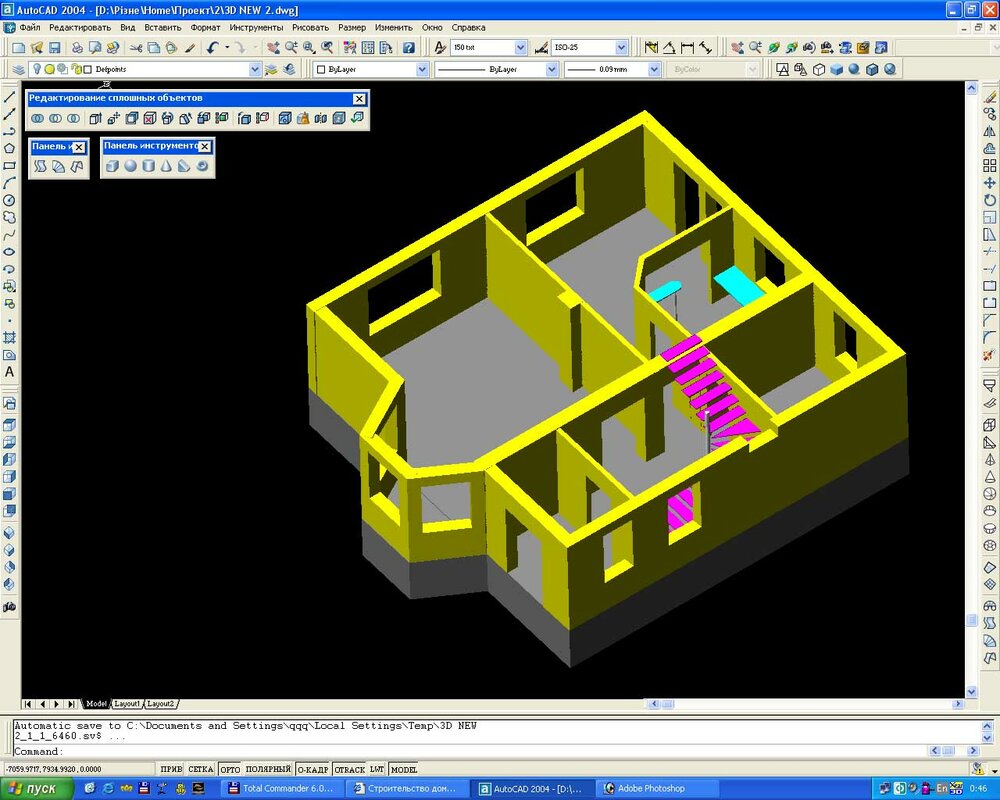This screenshot has width=1000, height=800.
Task: Click the пуск Start button
Action: pyautogui.click(x=37, y=789)
